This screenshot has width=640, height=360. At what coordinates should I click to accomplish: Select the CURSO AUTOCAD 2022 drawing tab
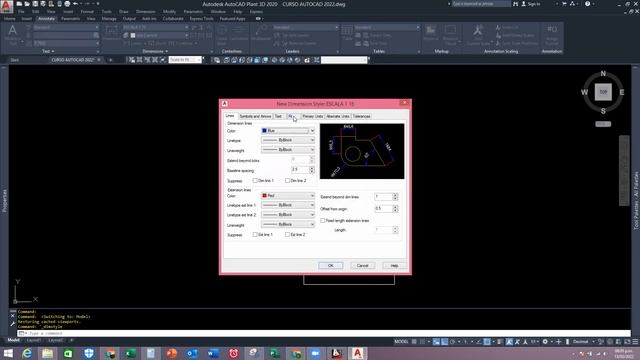click(73, 60)
